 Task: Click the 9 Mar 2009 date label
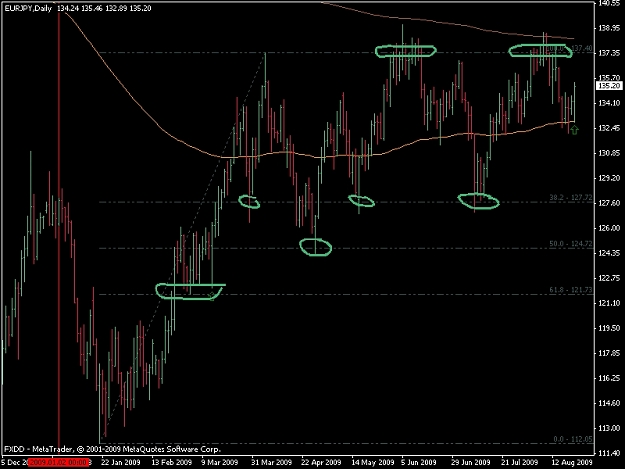220,462
